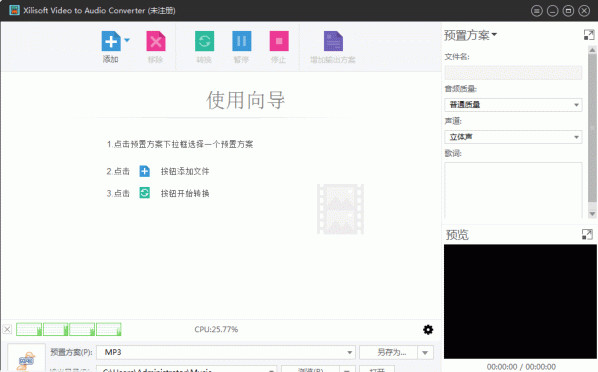Click the menu icon in the title bar

pyautogui.click(x=537, y=11)
